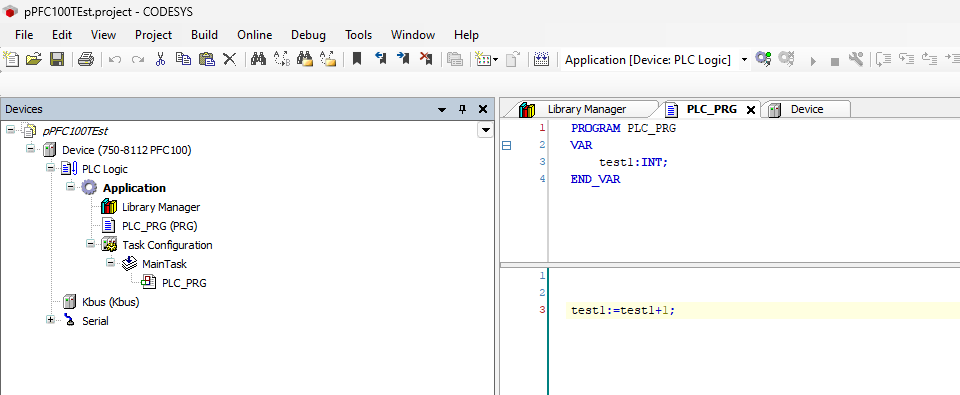Image resolution: width=960 pixels, height=395 pixels.
Task: Collapse the Device (750-8112 PFC100) node
Action: coord(30,148)
